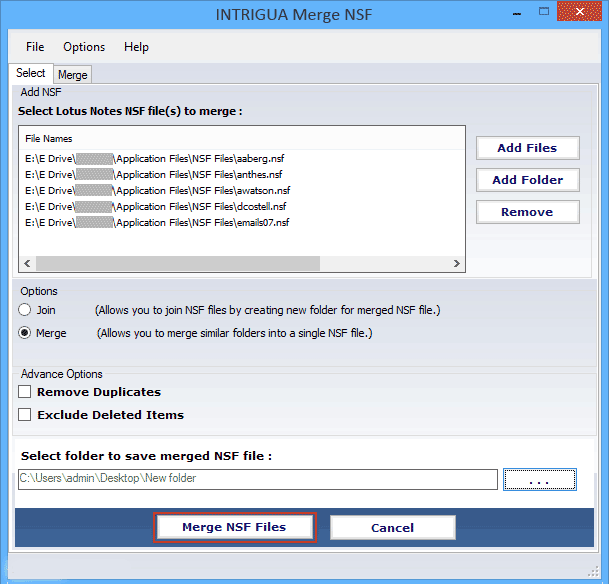The width and height of the screenshot is (609, 584).
Task: Switch to the Merge tab
Action: (72, 75)
